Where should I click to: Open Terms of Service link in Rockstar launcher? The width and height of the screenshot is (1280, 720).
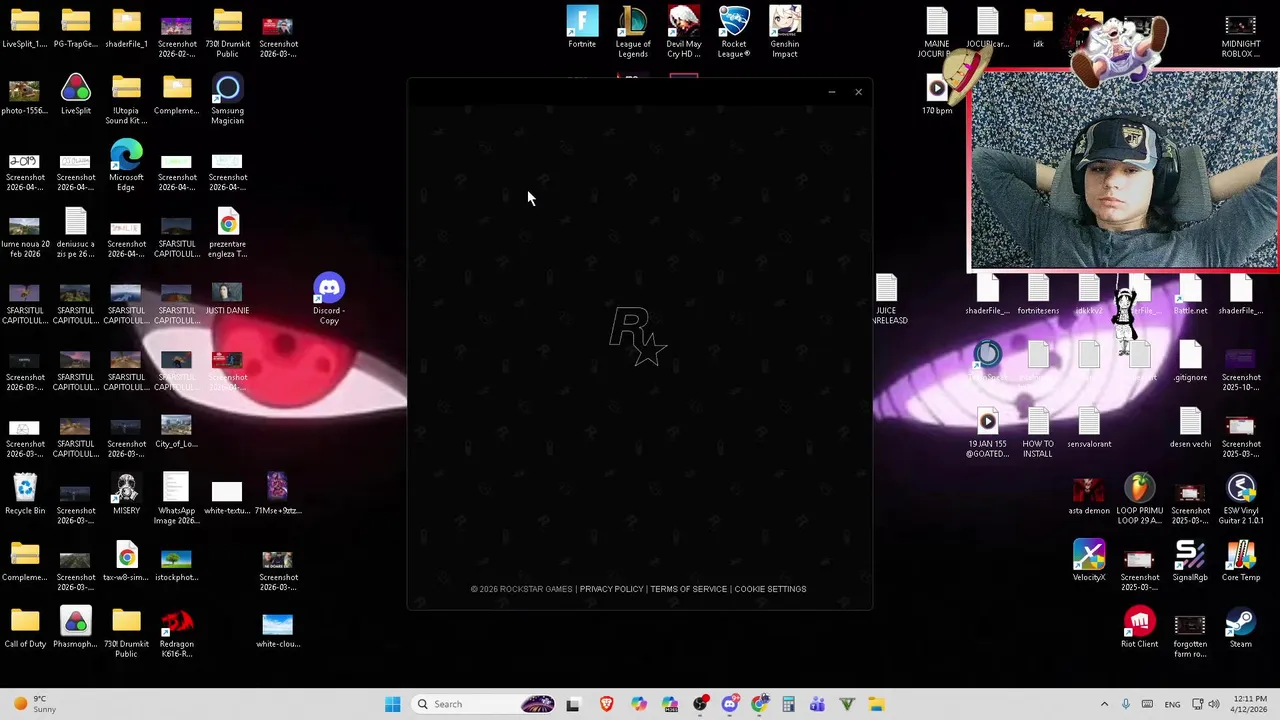689,589
